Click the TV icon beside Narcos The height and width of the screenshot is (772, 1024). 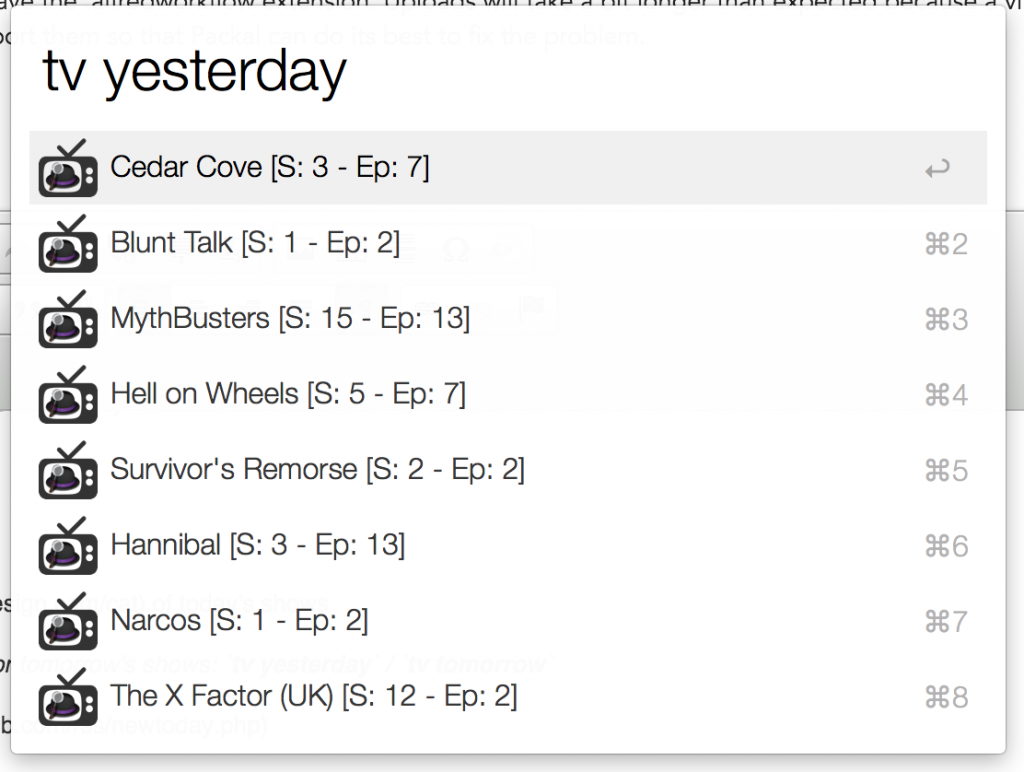point(68,621)
